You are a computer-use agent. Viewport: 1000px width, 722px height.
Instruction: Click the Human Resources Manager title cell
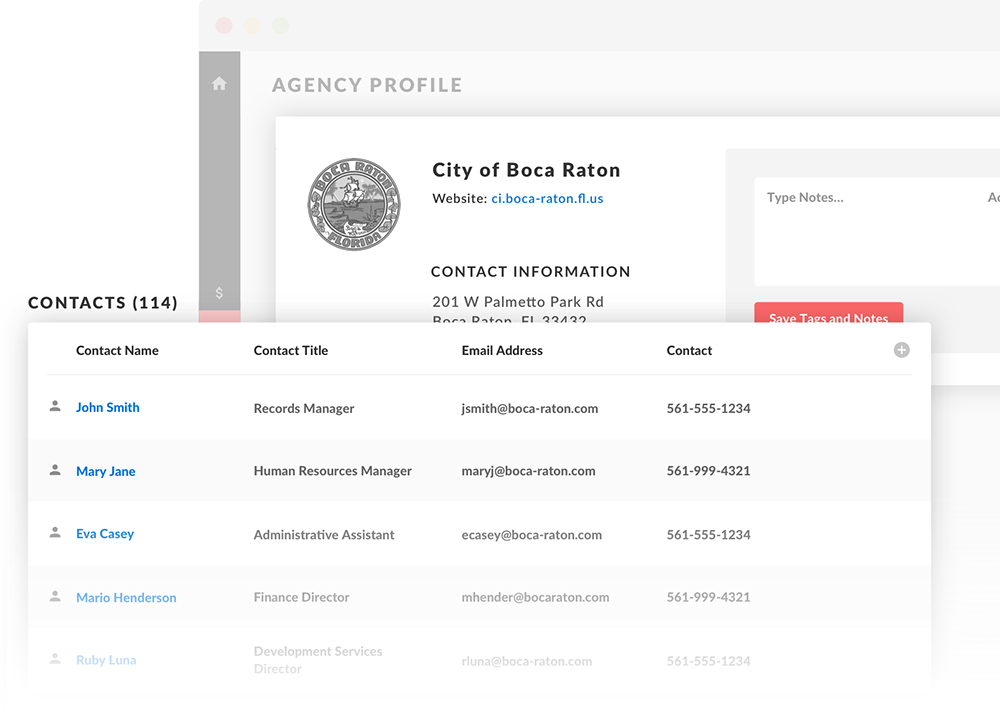click(x=333, y=471)
